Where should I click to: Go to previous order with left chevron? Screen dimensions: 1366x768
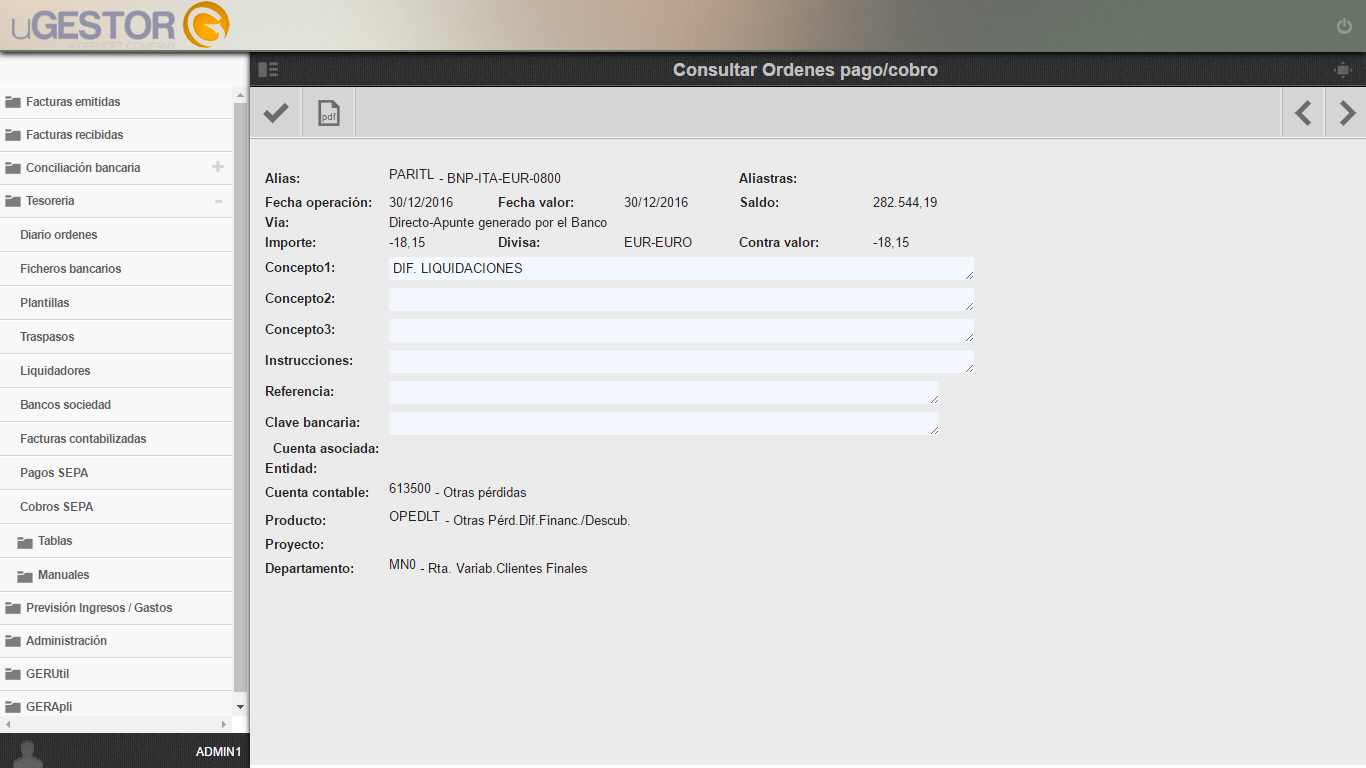click(1303, 113)
